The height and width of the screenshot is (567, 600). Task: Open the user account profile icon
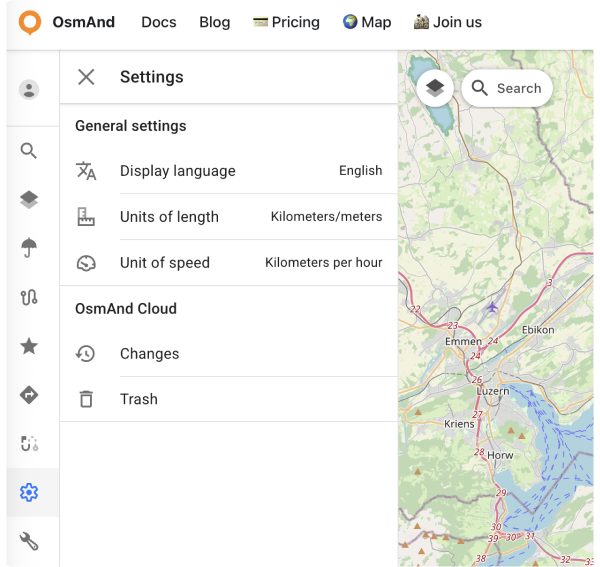pos(29,90)
